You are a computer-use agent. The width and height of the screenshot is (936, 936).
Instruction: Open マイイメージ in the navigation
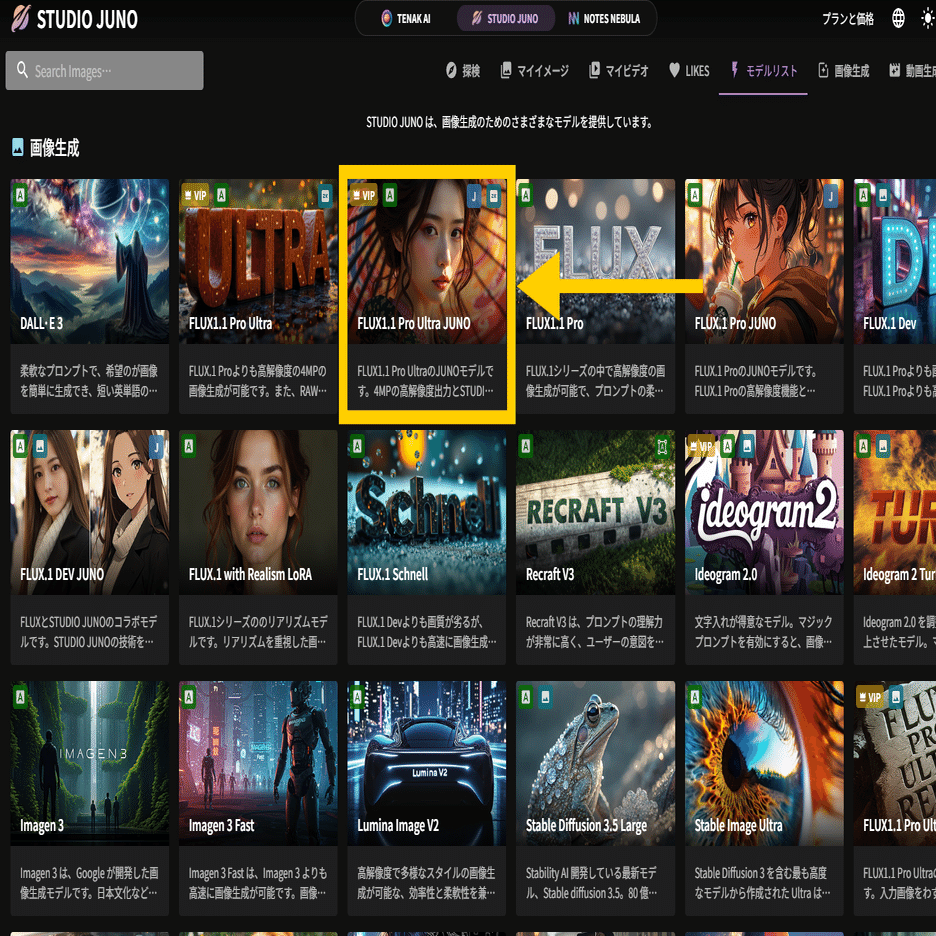click(x=534, y=70)
